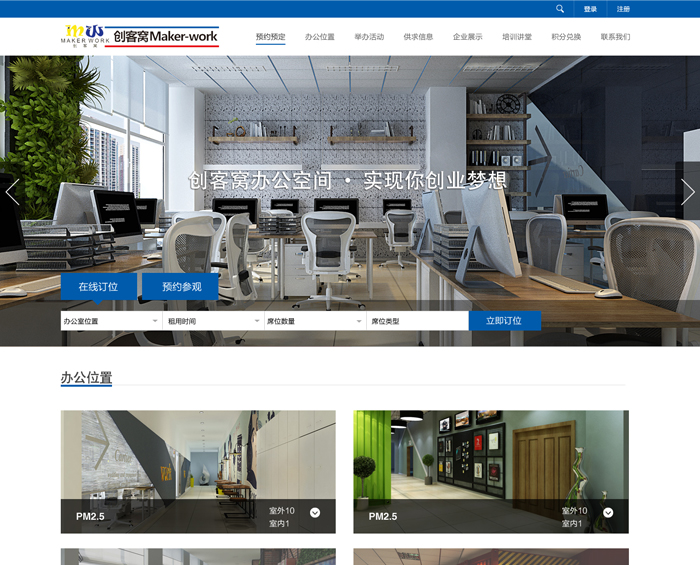Open the 席位数量 dropdown
700x565 pixels.
tap(314, 321)
